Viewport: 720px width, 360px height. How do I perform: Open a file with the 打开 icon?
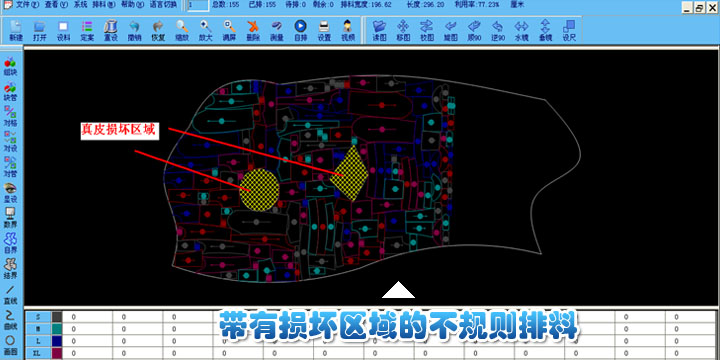tap(40, 30)
